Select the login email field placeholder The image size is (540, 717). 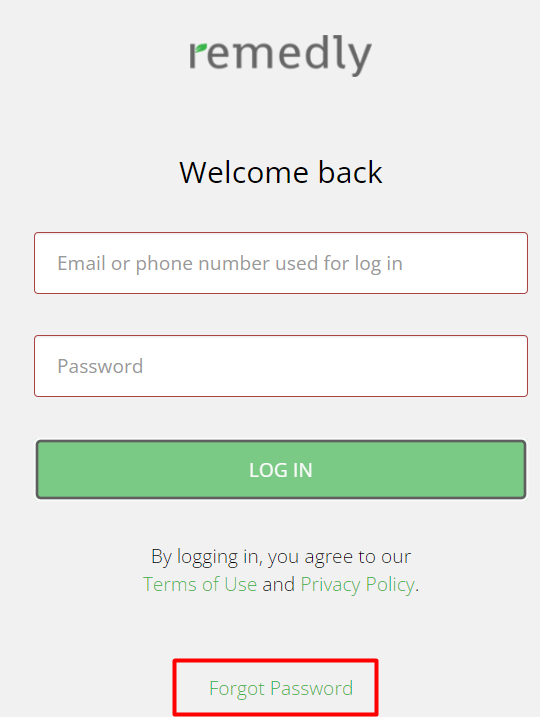(x=230, y=263)
